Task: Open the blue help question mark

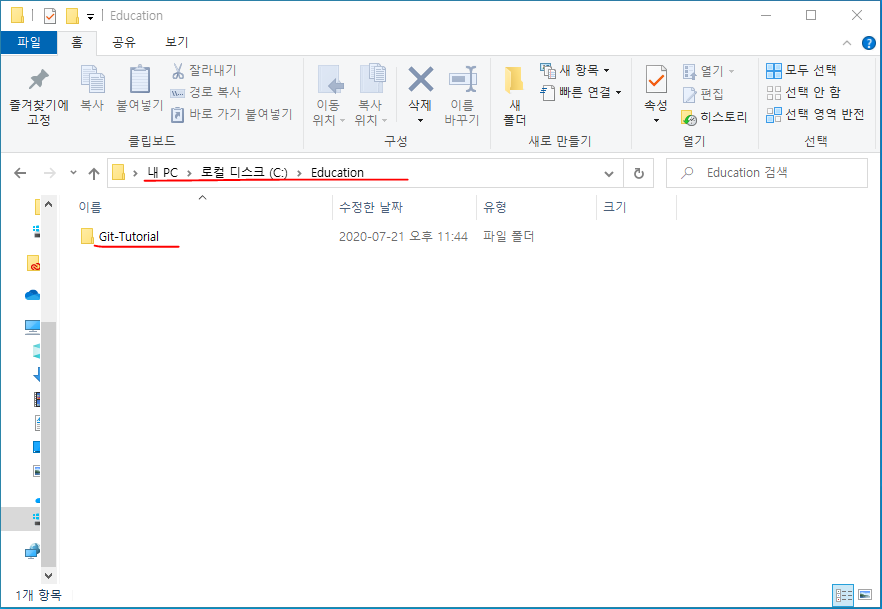Action: pyautogui.click(x=868, y=43)
